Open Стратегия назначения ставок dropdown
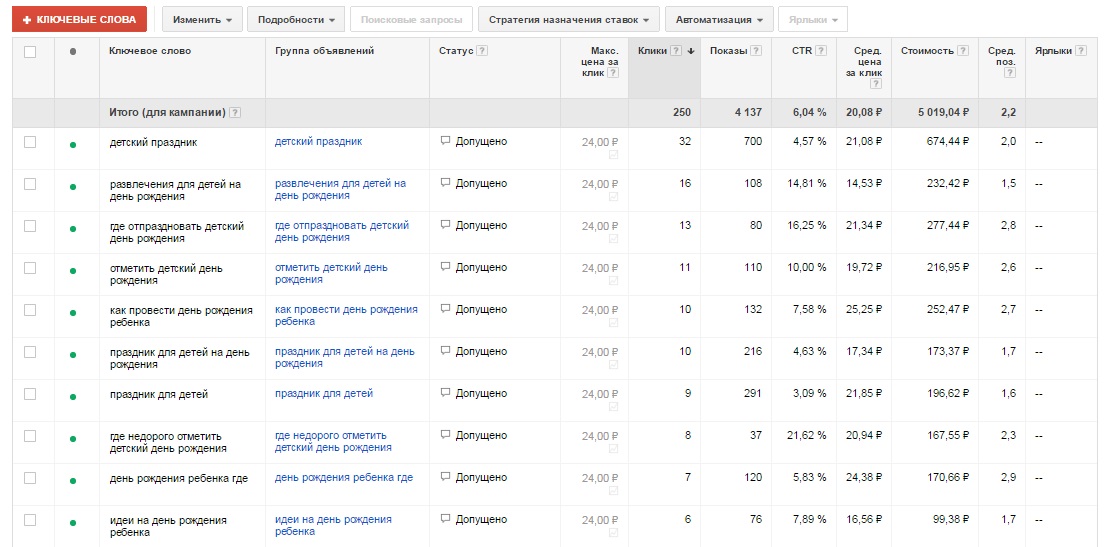1113x547 pixels. pyautogui.click(x=569, y=19)
